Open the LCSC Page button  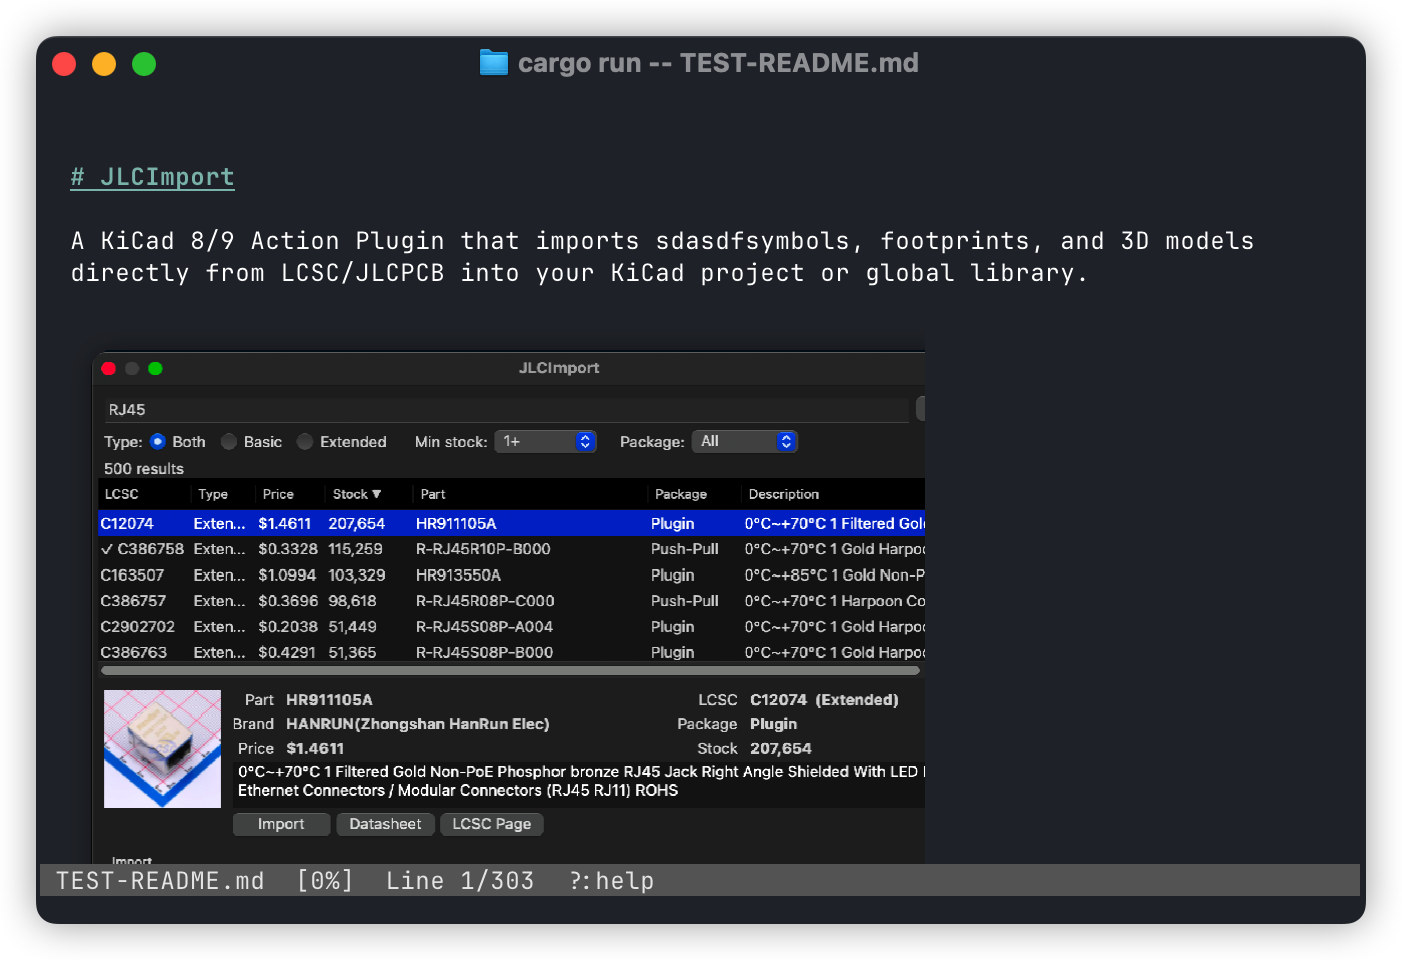point(491,824)
